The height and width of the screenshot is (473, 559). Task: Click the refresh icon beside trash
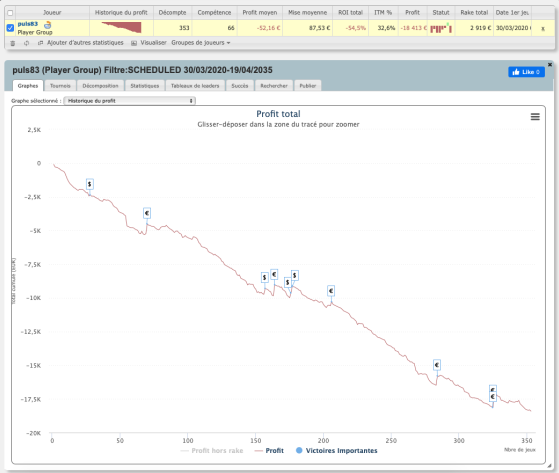point(26,43)
